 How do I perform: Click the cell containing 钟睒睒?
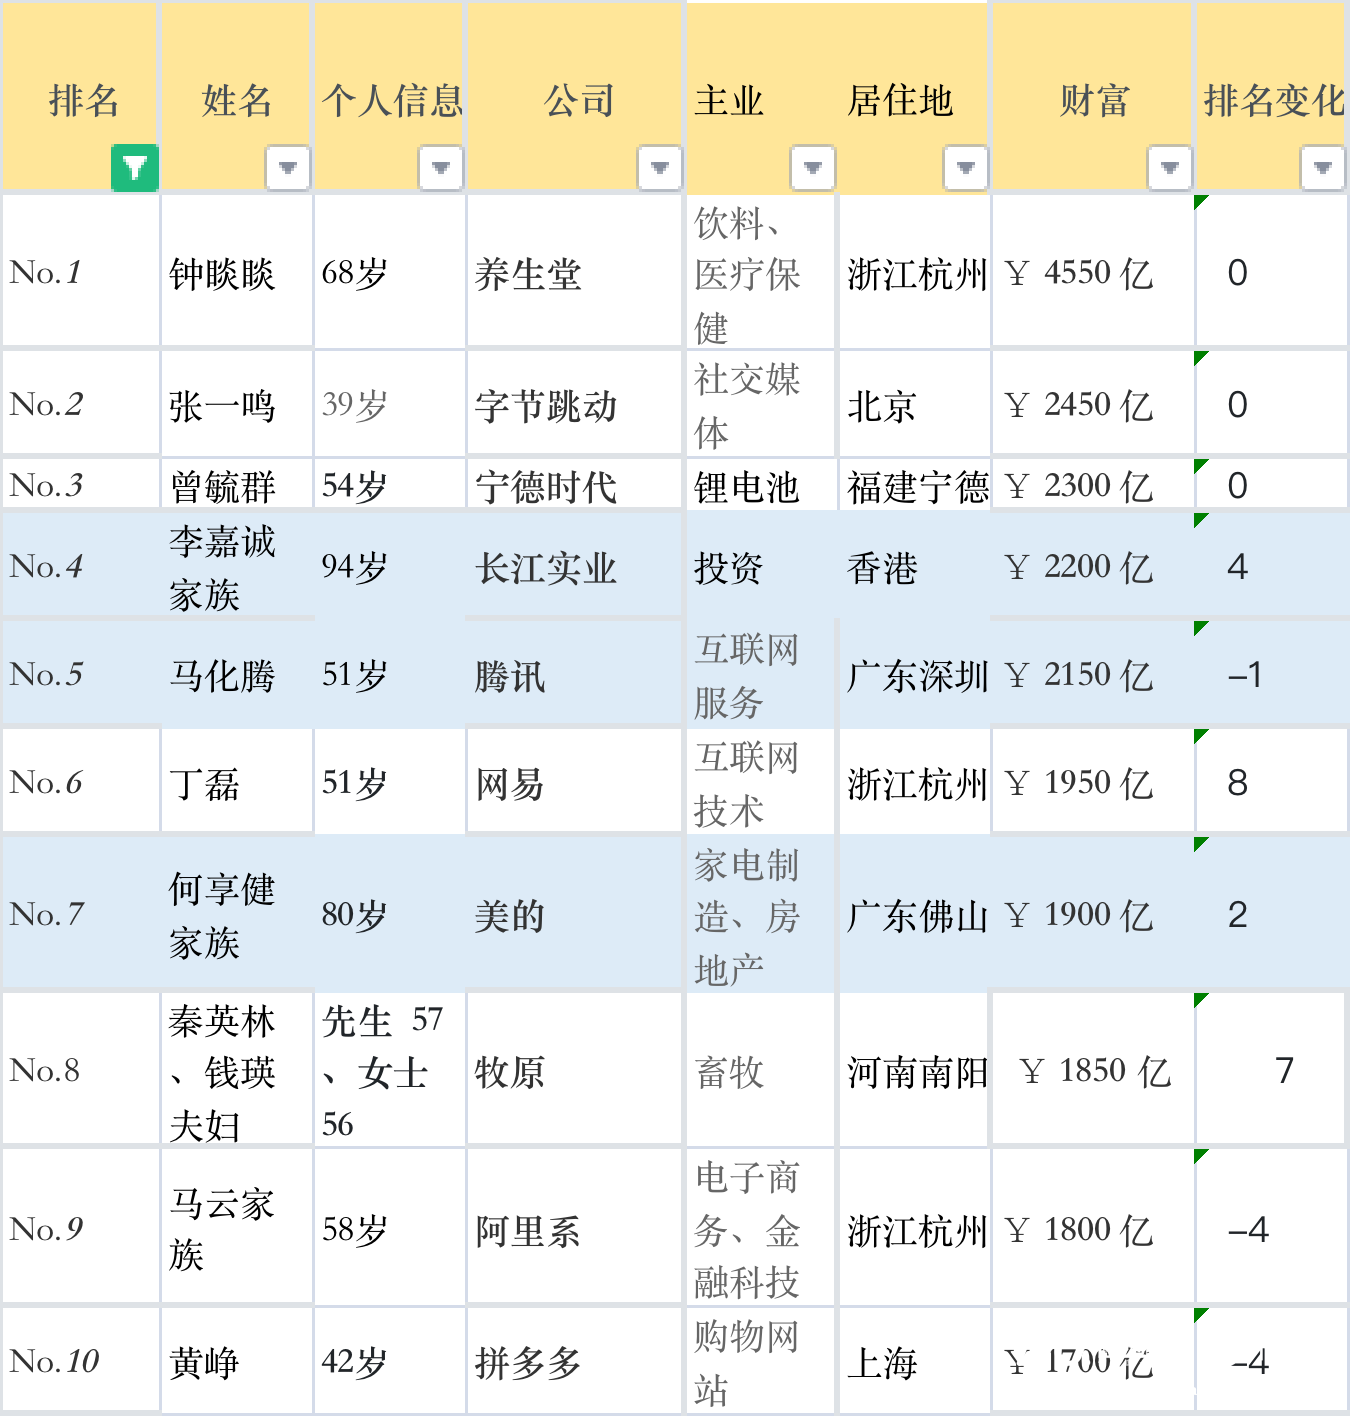tap(237, 272)
